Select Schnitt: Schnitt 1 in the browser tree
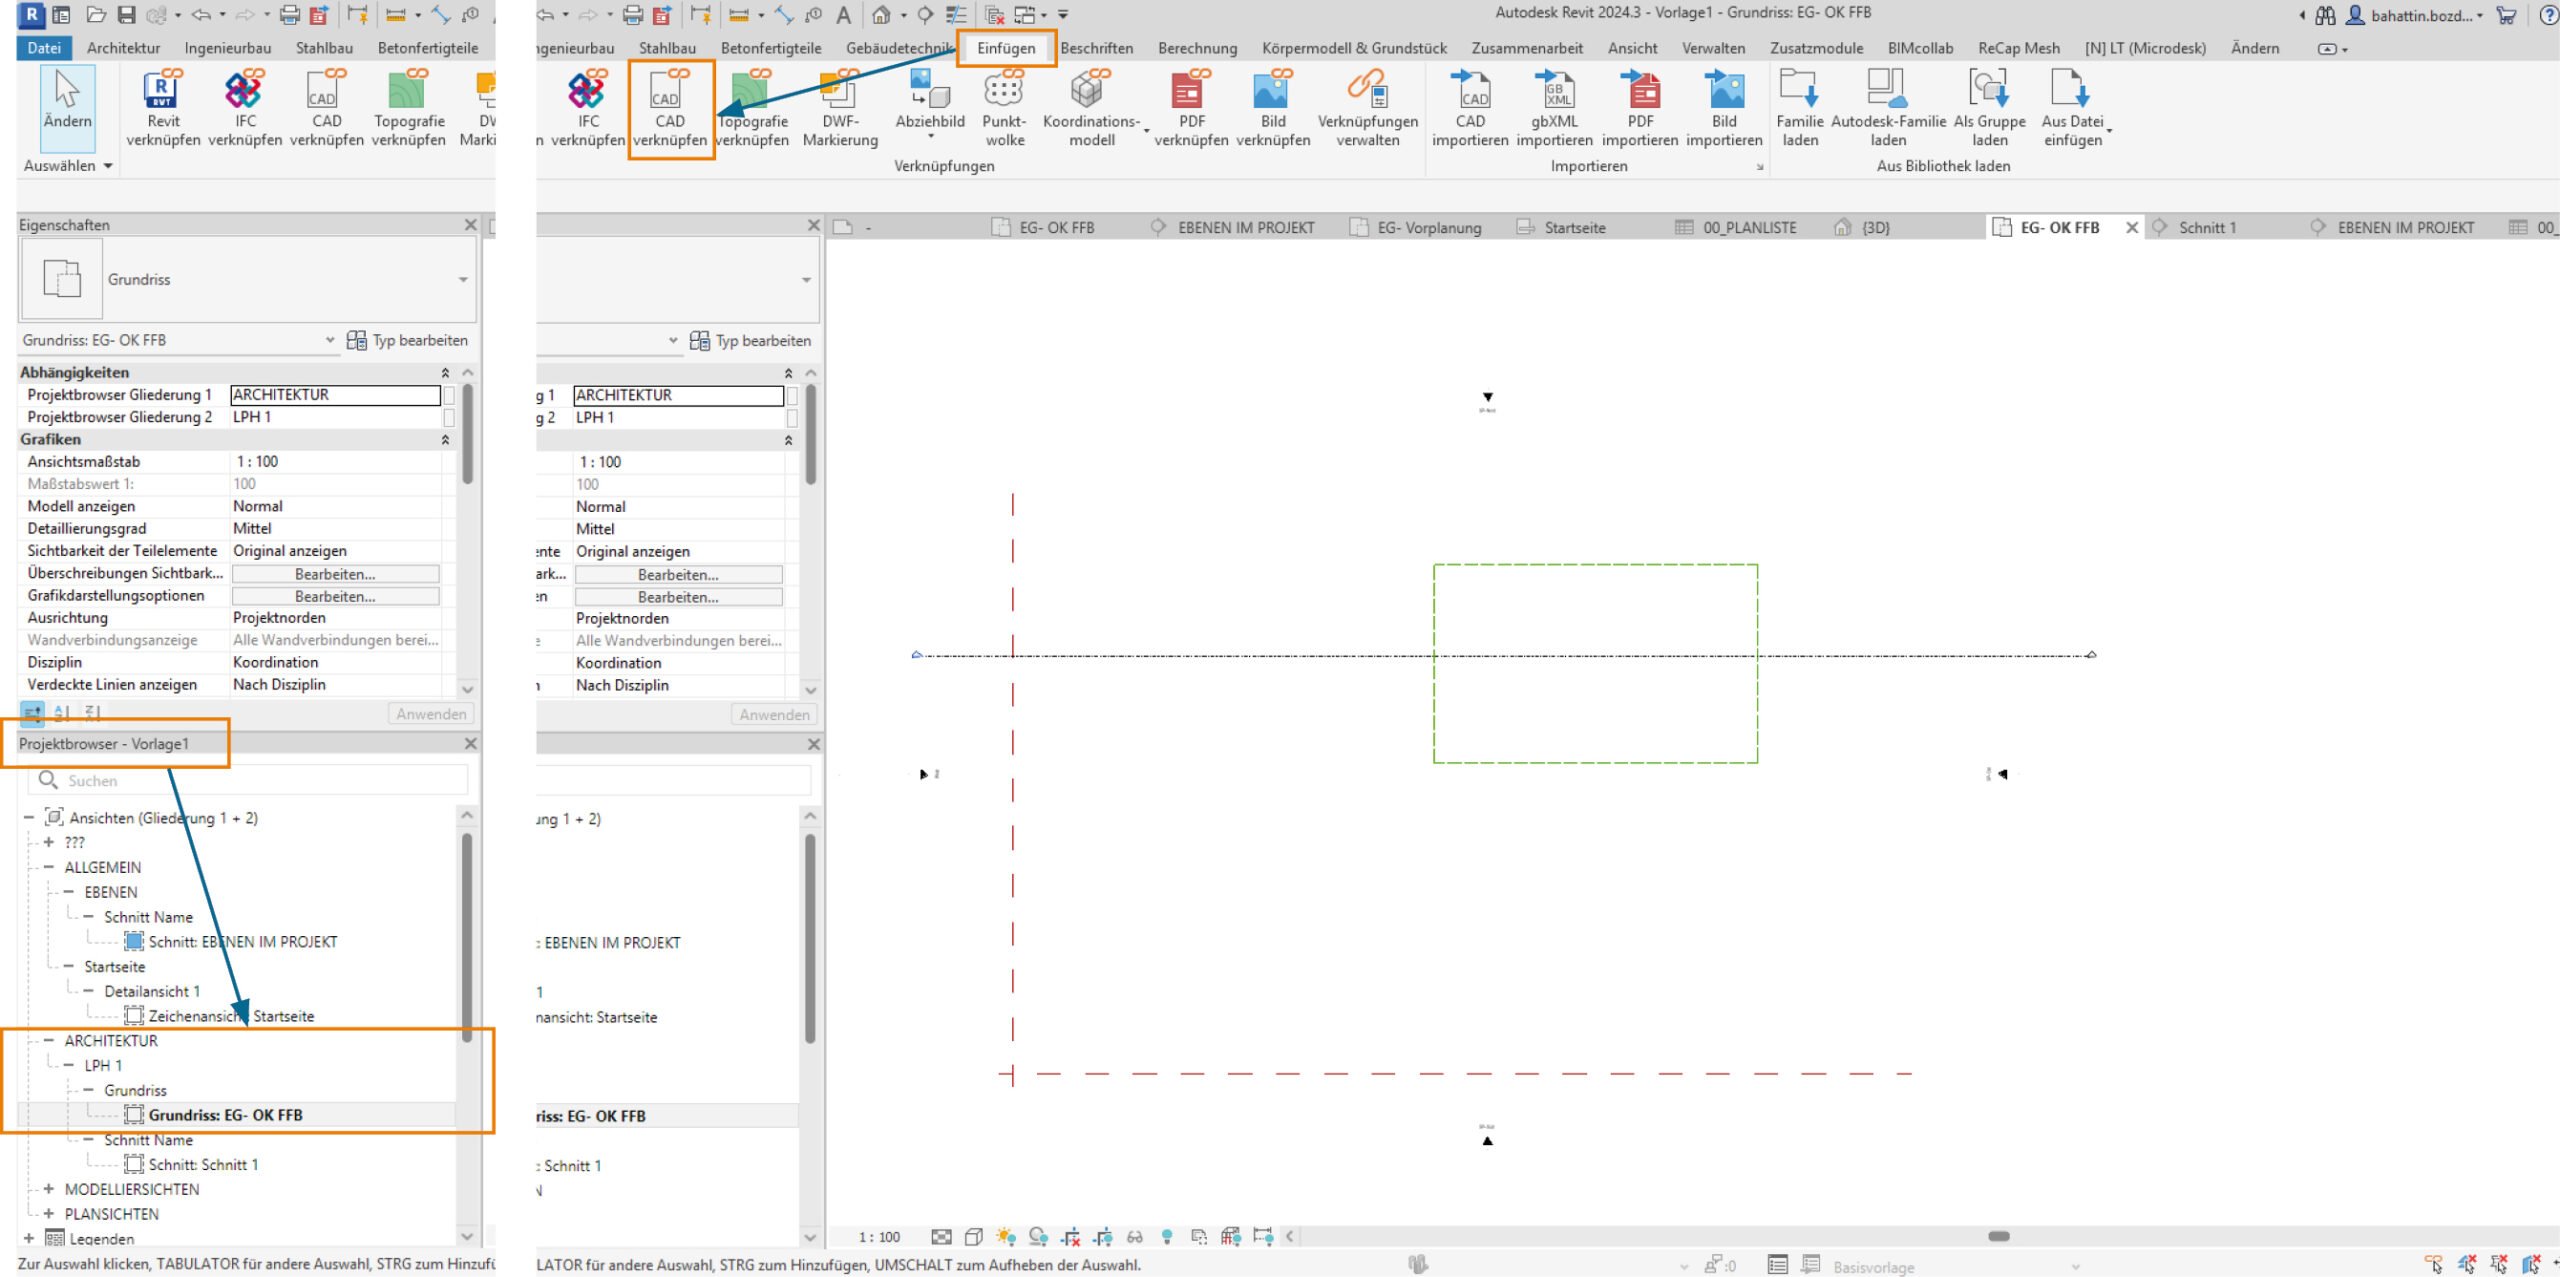The height and width of the screenshot is (1277, 2560). pos(203,1164)
